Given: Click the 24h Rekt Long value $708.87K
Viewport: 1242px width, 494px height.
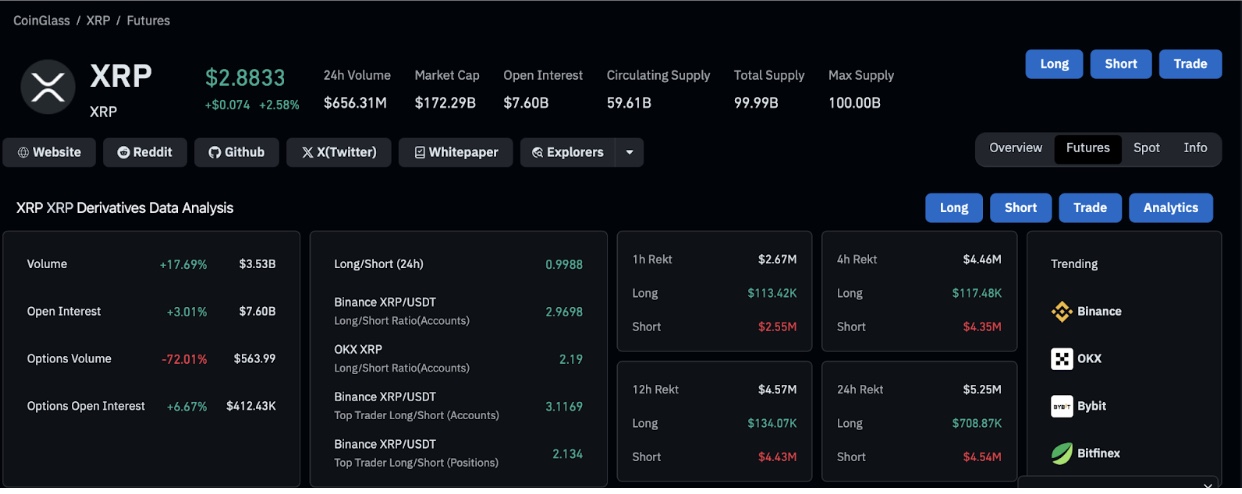Looking at the screenshot, I should [x=976, y=423].
